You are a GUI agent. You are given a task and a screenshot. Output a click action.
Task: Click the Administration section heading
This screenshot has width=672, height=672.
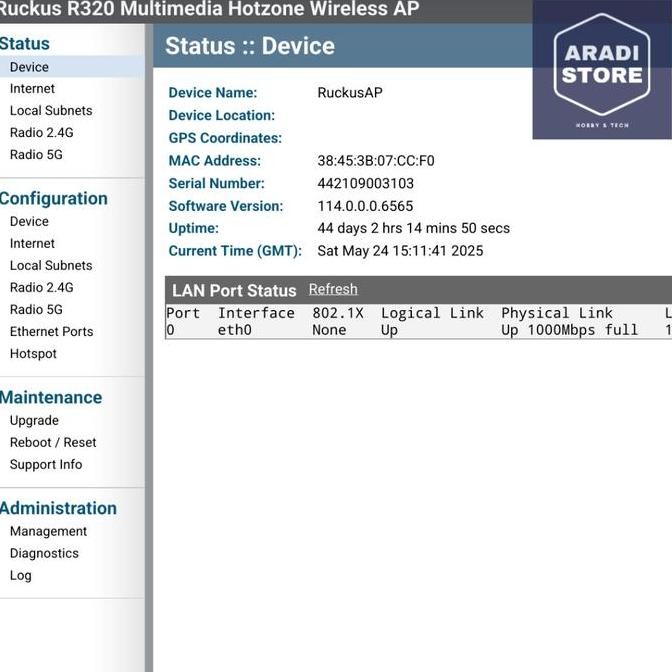pyautogui.click(x=58, y=508)
